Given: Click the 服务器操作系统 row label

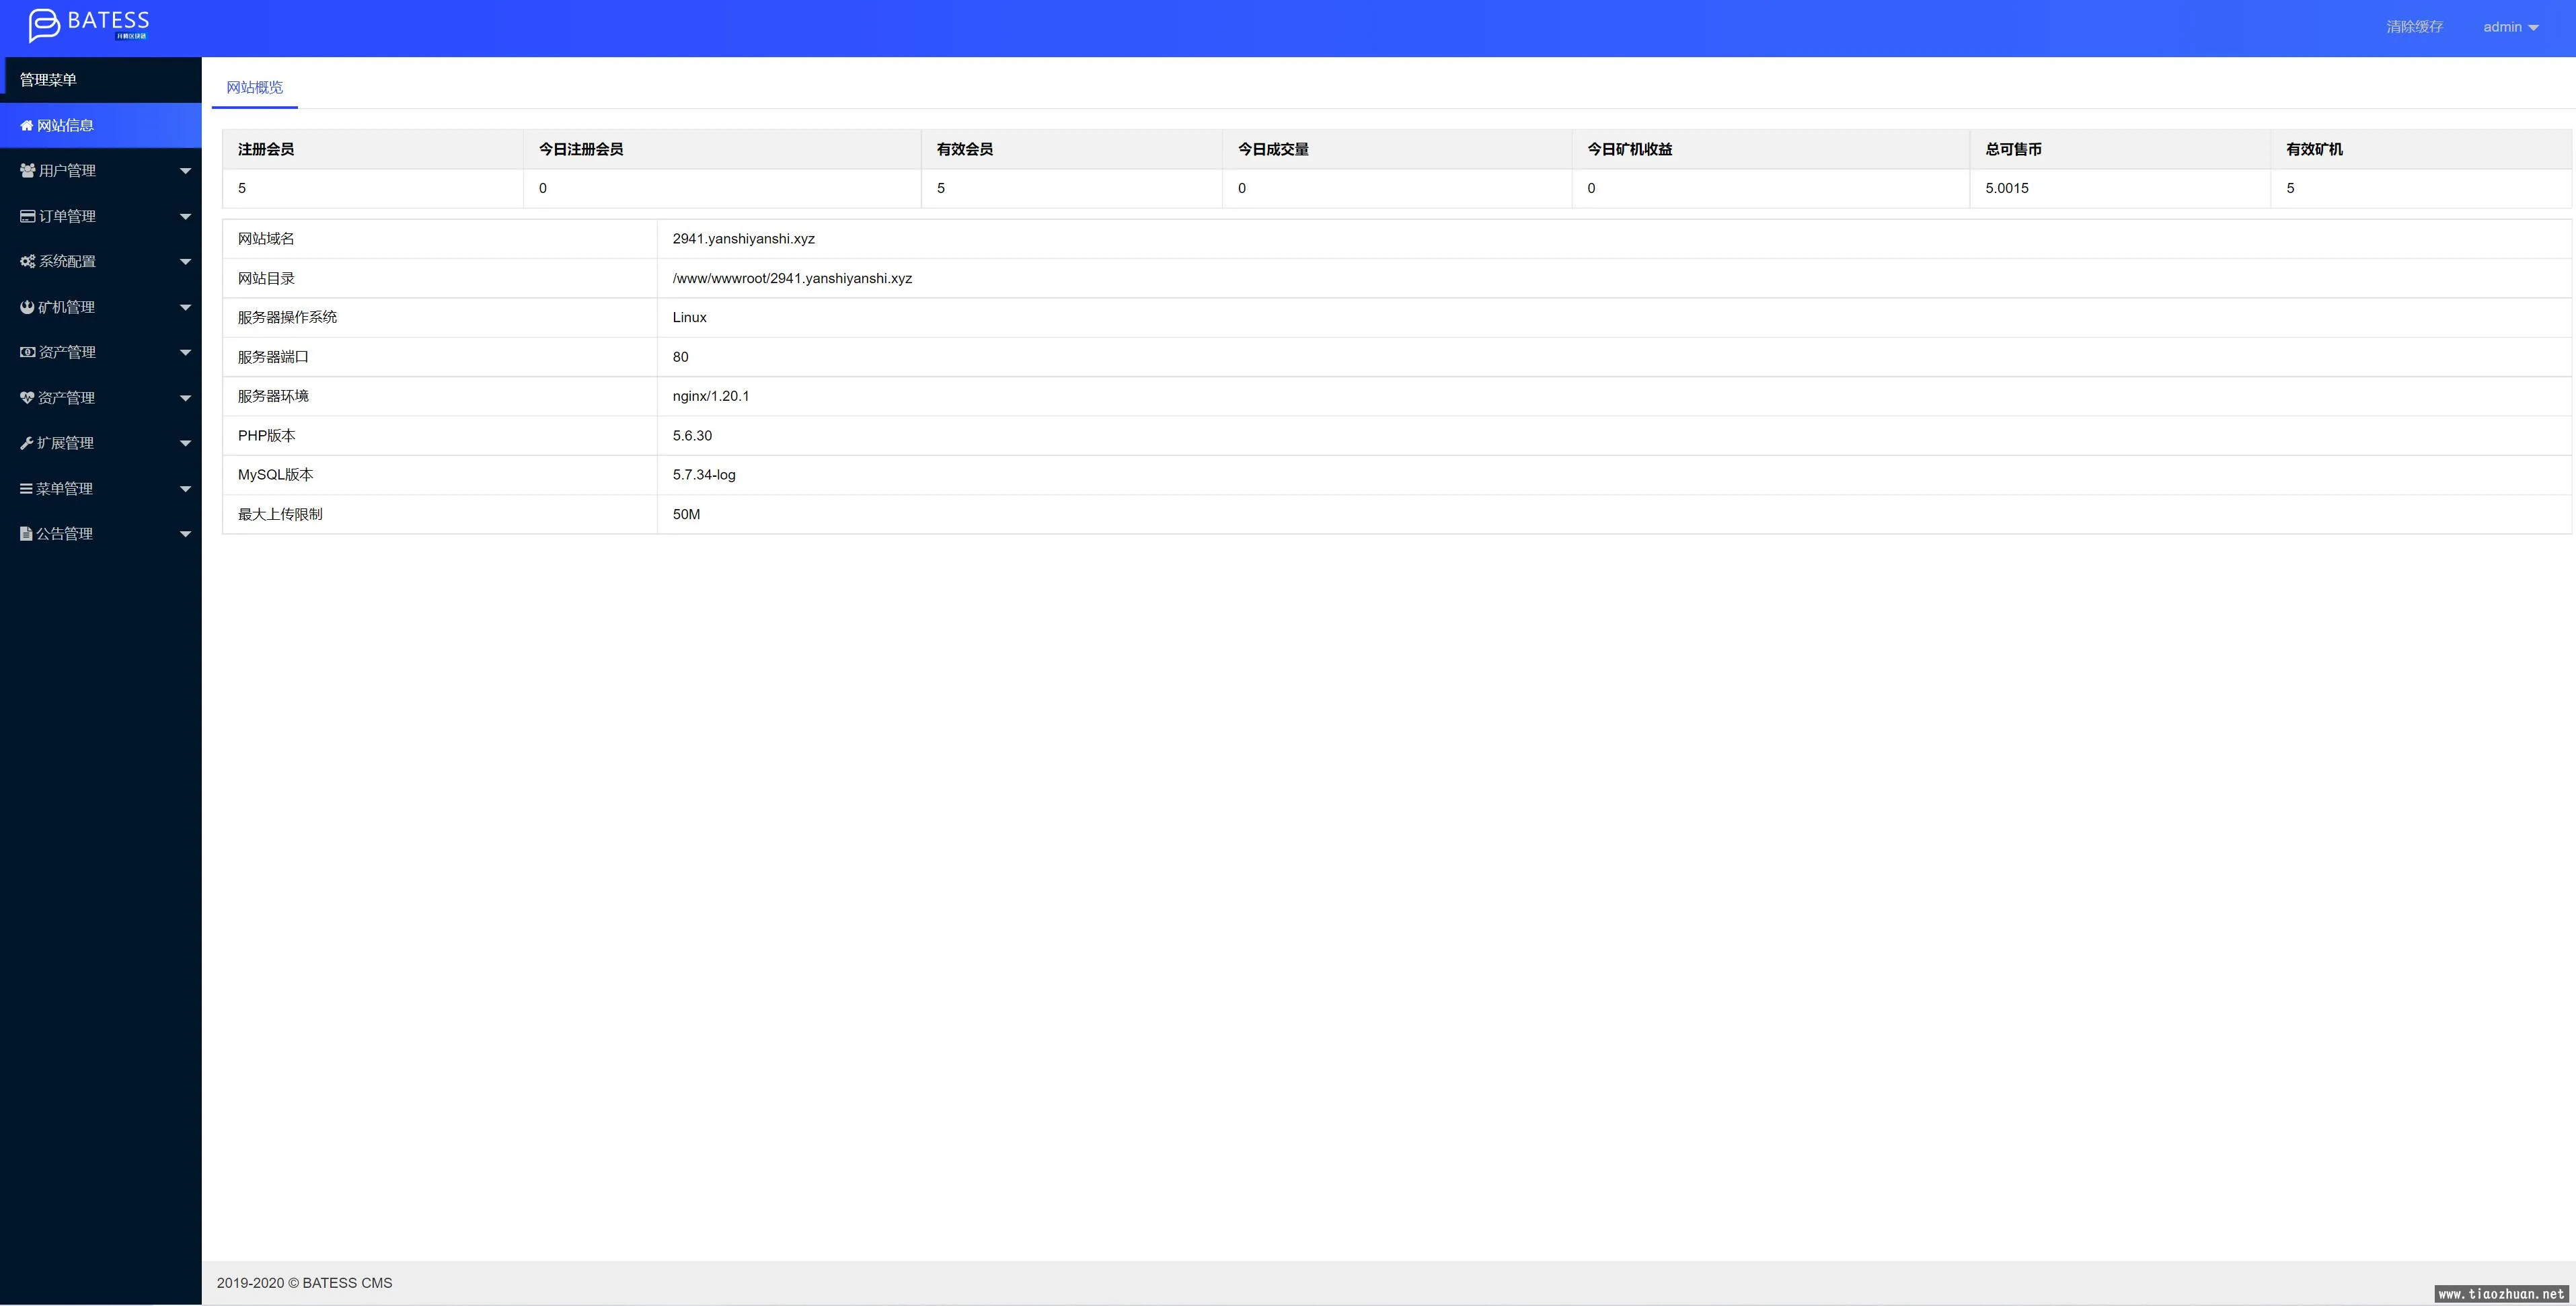Looking at the screenshot, I should [x=287, y=317].
